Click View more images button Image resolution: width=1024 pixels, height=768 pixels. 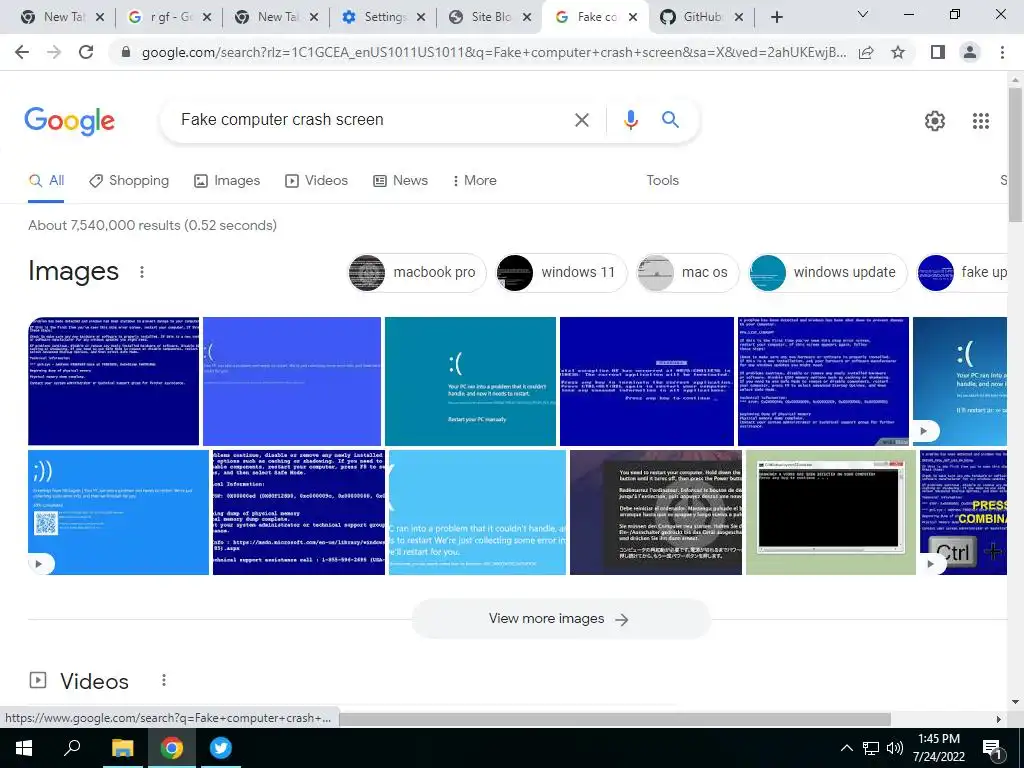pos(560,618)
